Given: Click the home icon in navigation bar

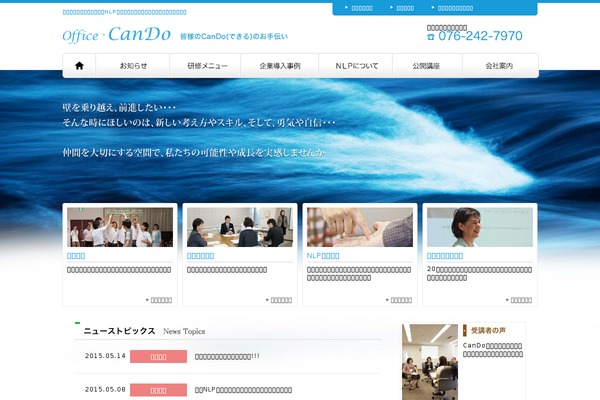Looking at the screenshot, I should pyautogui.click(x=79, y=66).
